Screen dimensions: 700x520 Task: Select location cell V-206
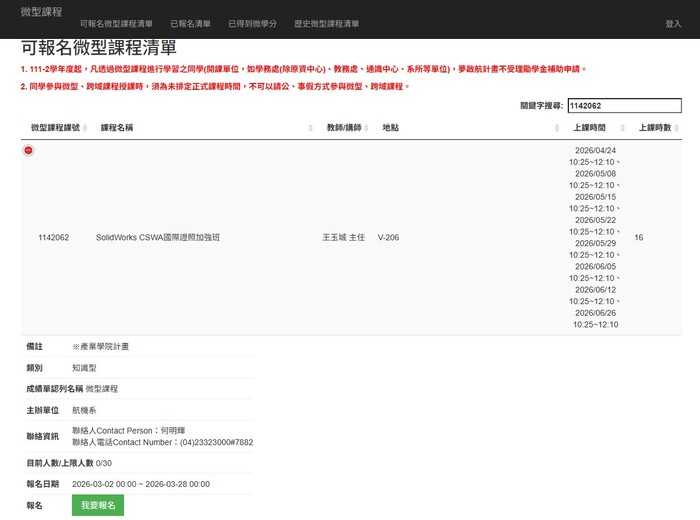(388, 237)
